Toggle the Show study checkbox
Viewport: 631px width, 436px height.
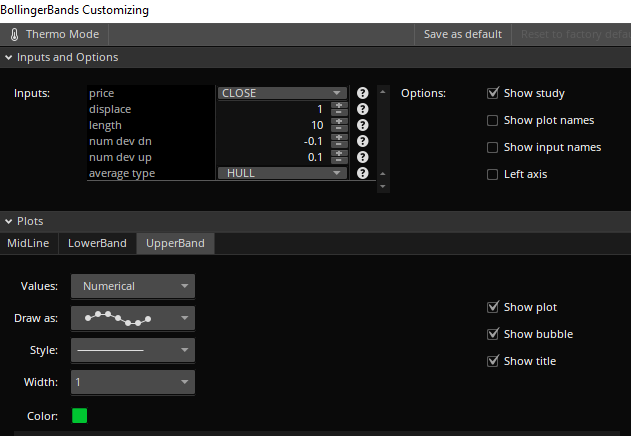(493, 93)
